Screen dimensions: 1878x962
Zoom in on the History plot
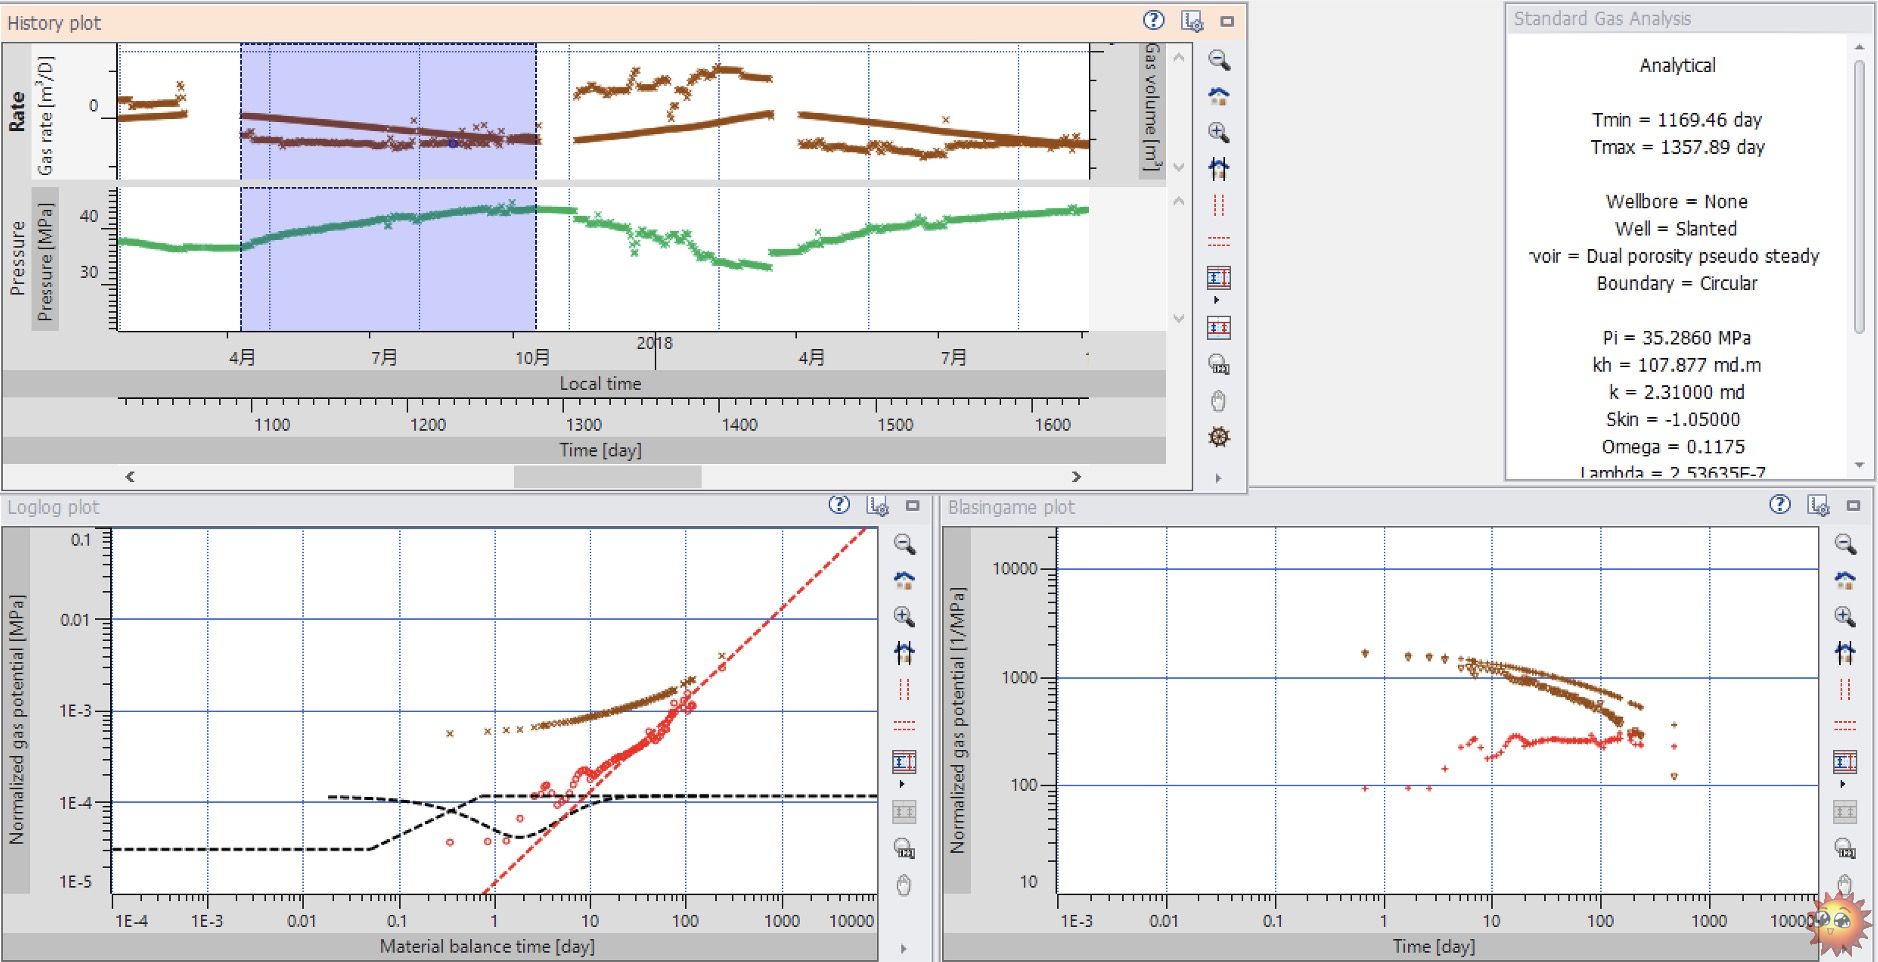coord(1219,132)
